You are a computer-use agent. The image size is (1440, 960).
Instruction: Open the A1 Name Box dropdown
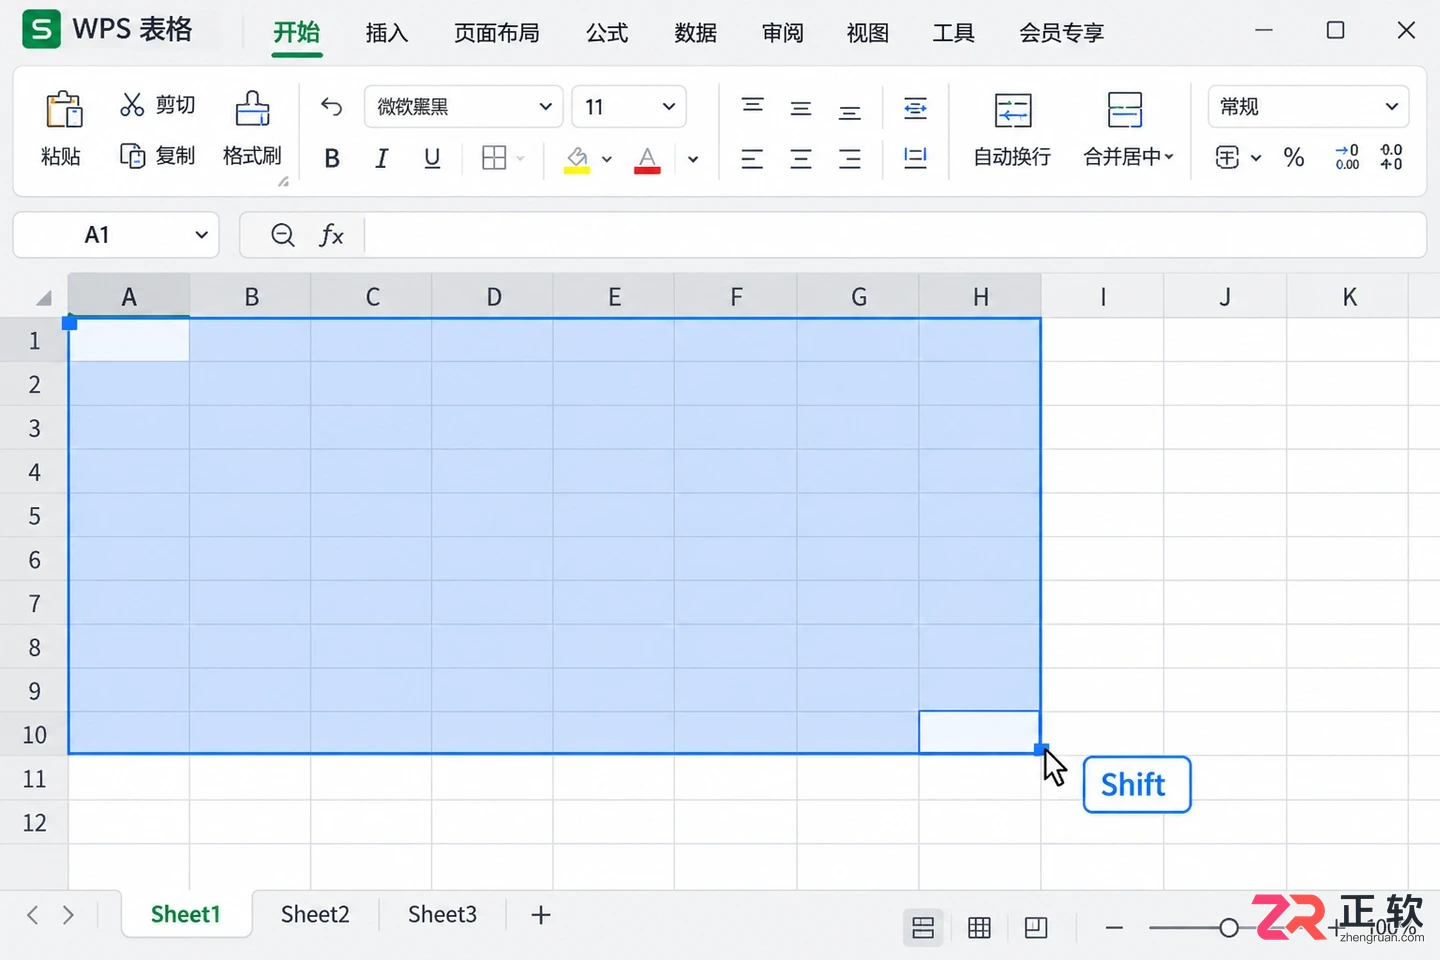click(x=201, y=235)
